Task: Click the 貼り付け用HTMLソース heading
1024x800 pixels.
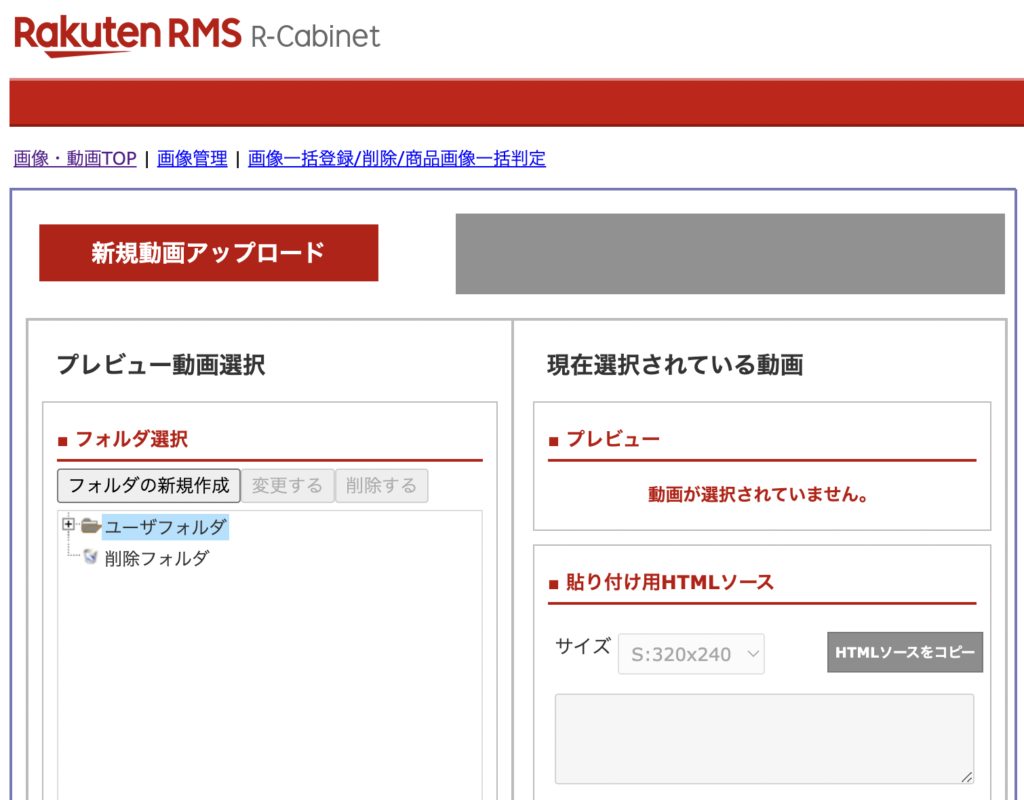Action: 669,582
